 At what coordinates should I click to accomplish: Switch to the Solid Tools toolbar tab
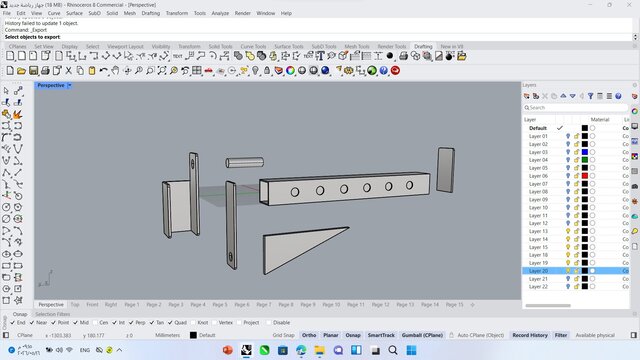pos(220,47)
